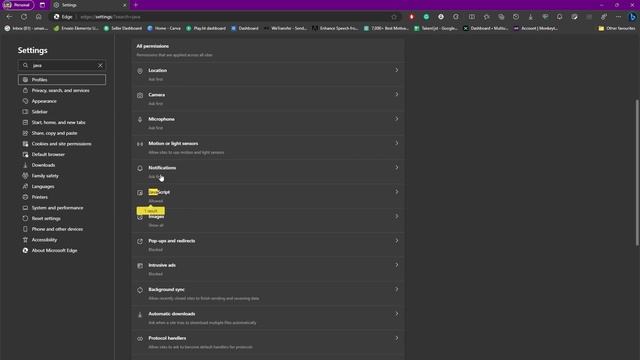Open the Home - Canva bookmark
The width and height of the screenshot is (640, 360).
coord(164,28)
